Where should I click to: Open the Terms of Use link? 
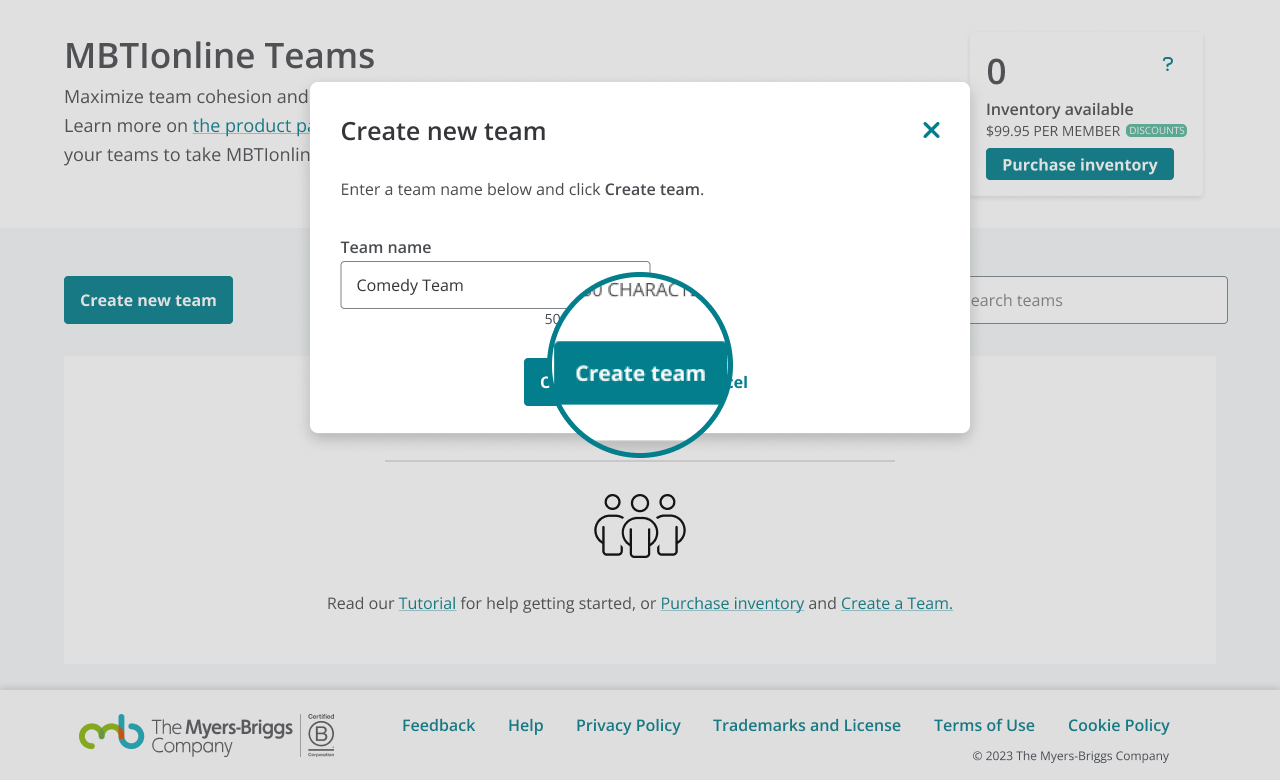pos(984,725)
